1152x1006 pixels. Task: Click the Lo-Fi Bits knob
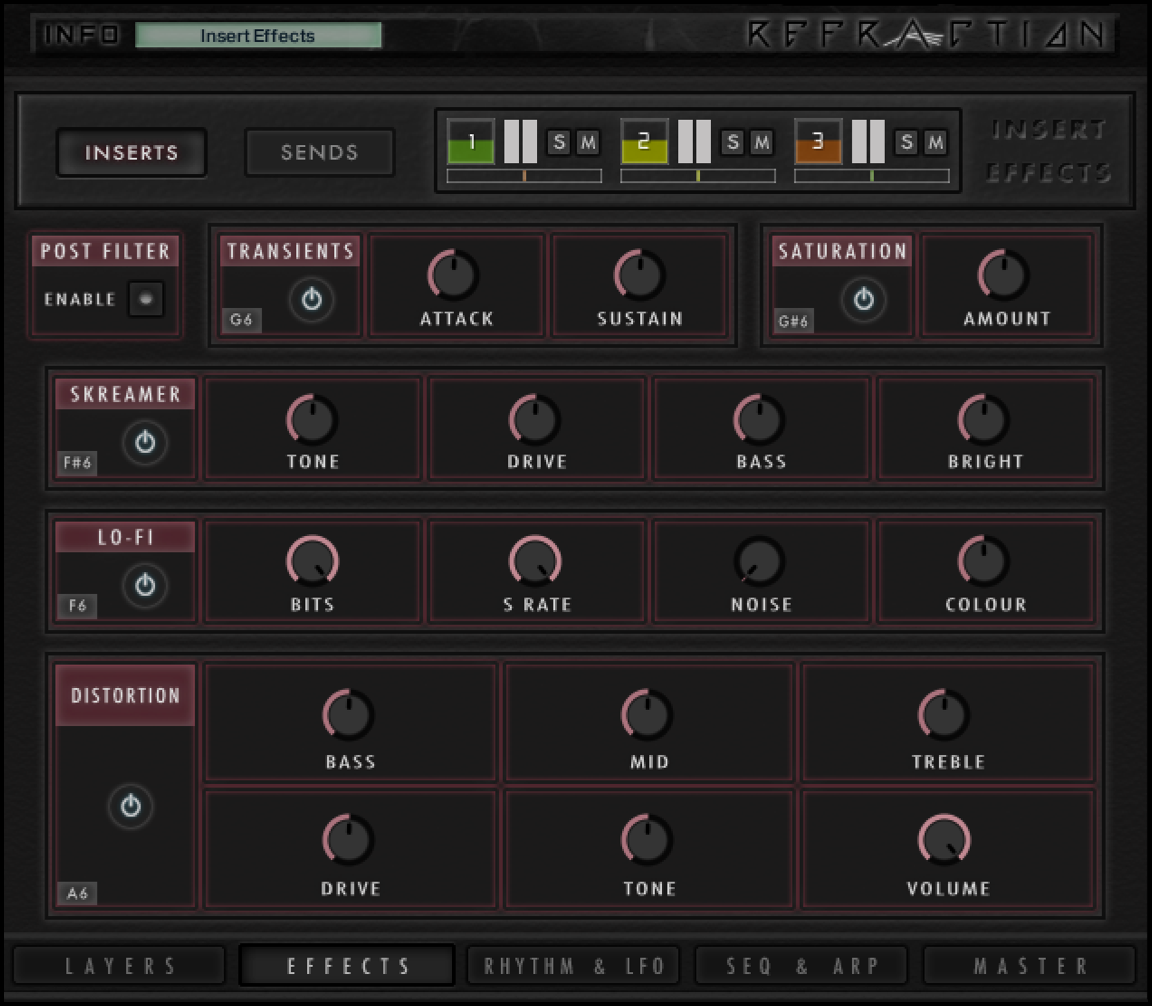pos(312,561)
